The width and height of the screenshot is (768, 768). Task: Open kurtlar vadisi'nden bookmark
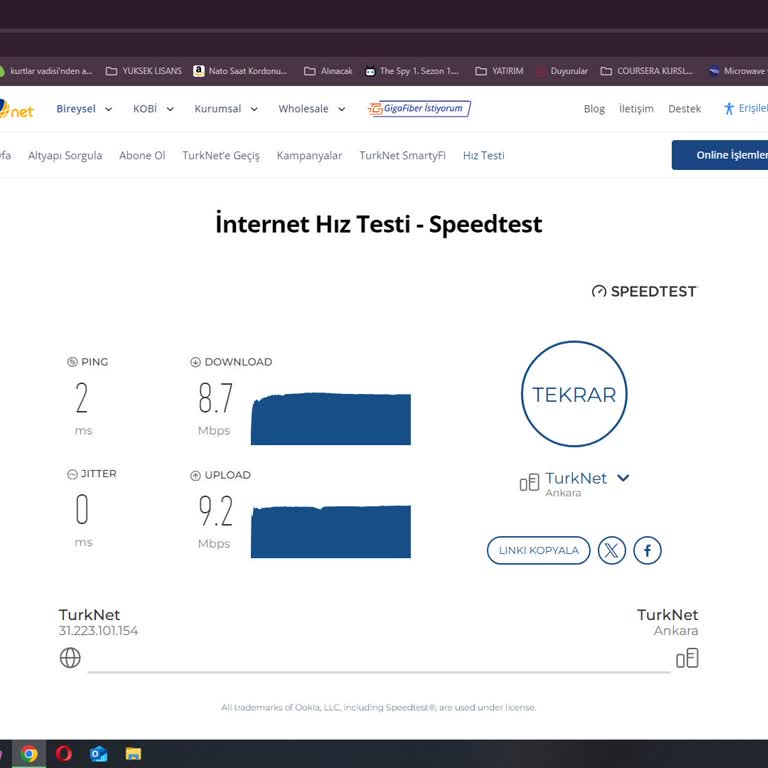(47, 71)
